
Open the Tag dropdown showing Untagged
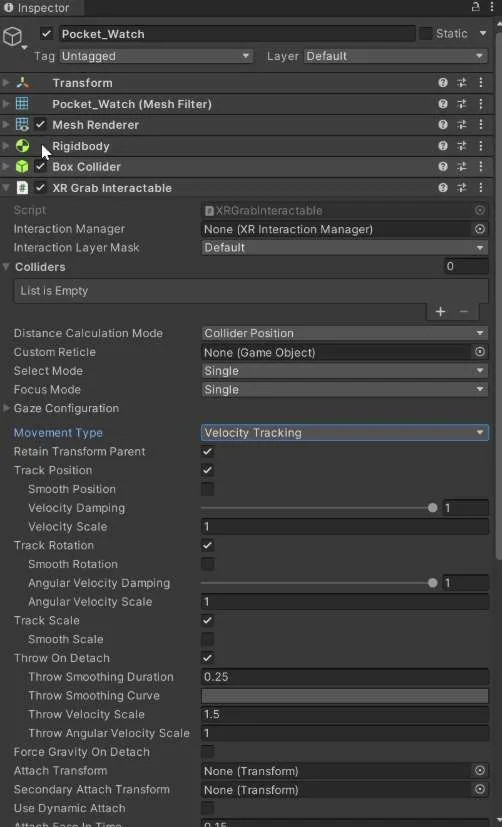click(x=156, y=56)
